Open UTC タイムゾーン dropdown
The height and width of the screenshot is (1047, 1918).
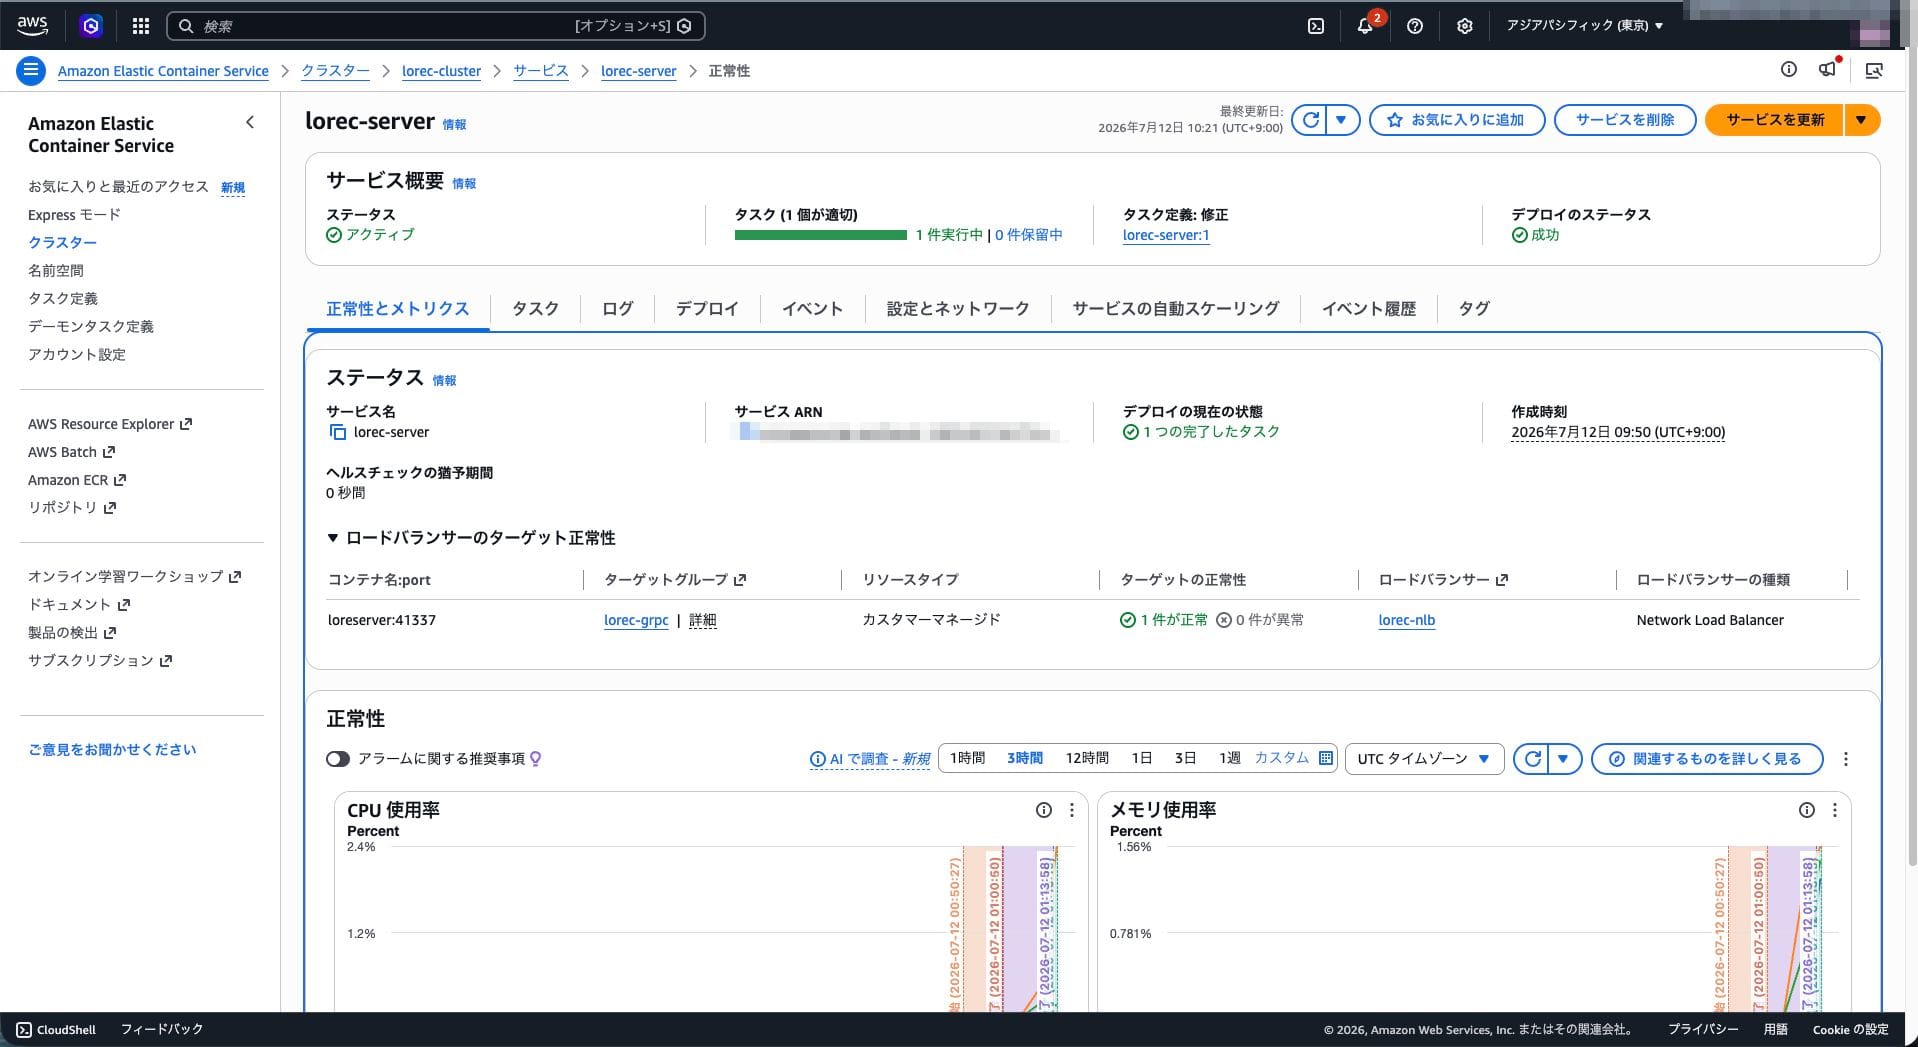click(x=1424, y=759)
